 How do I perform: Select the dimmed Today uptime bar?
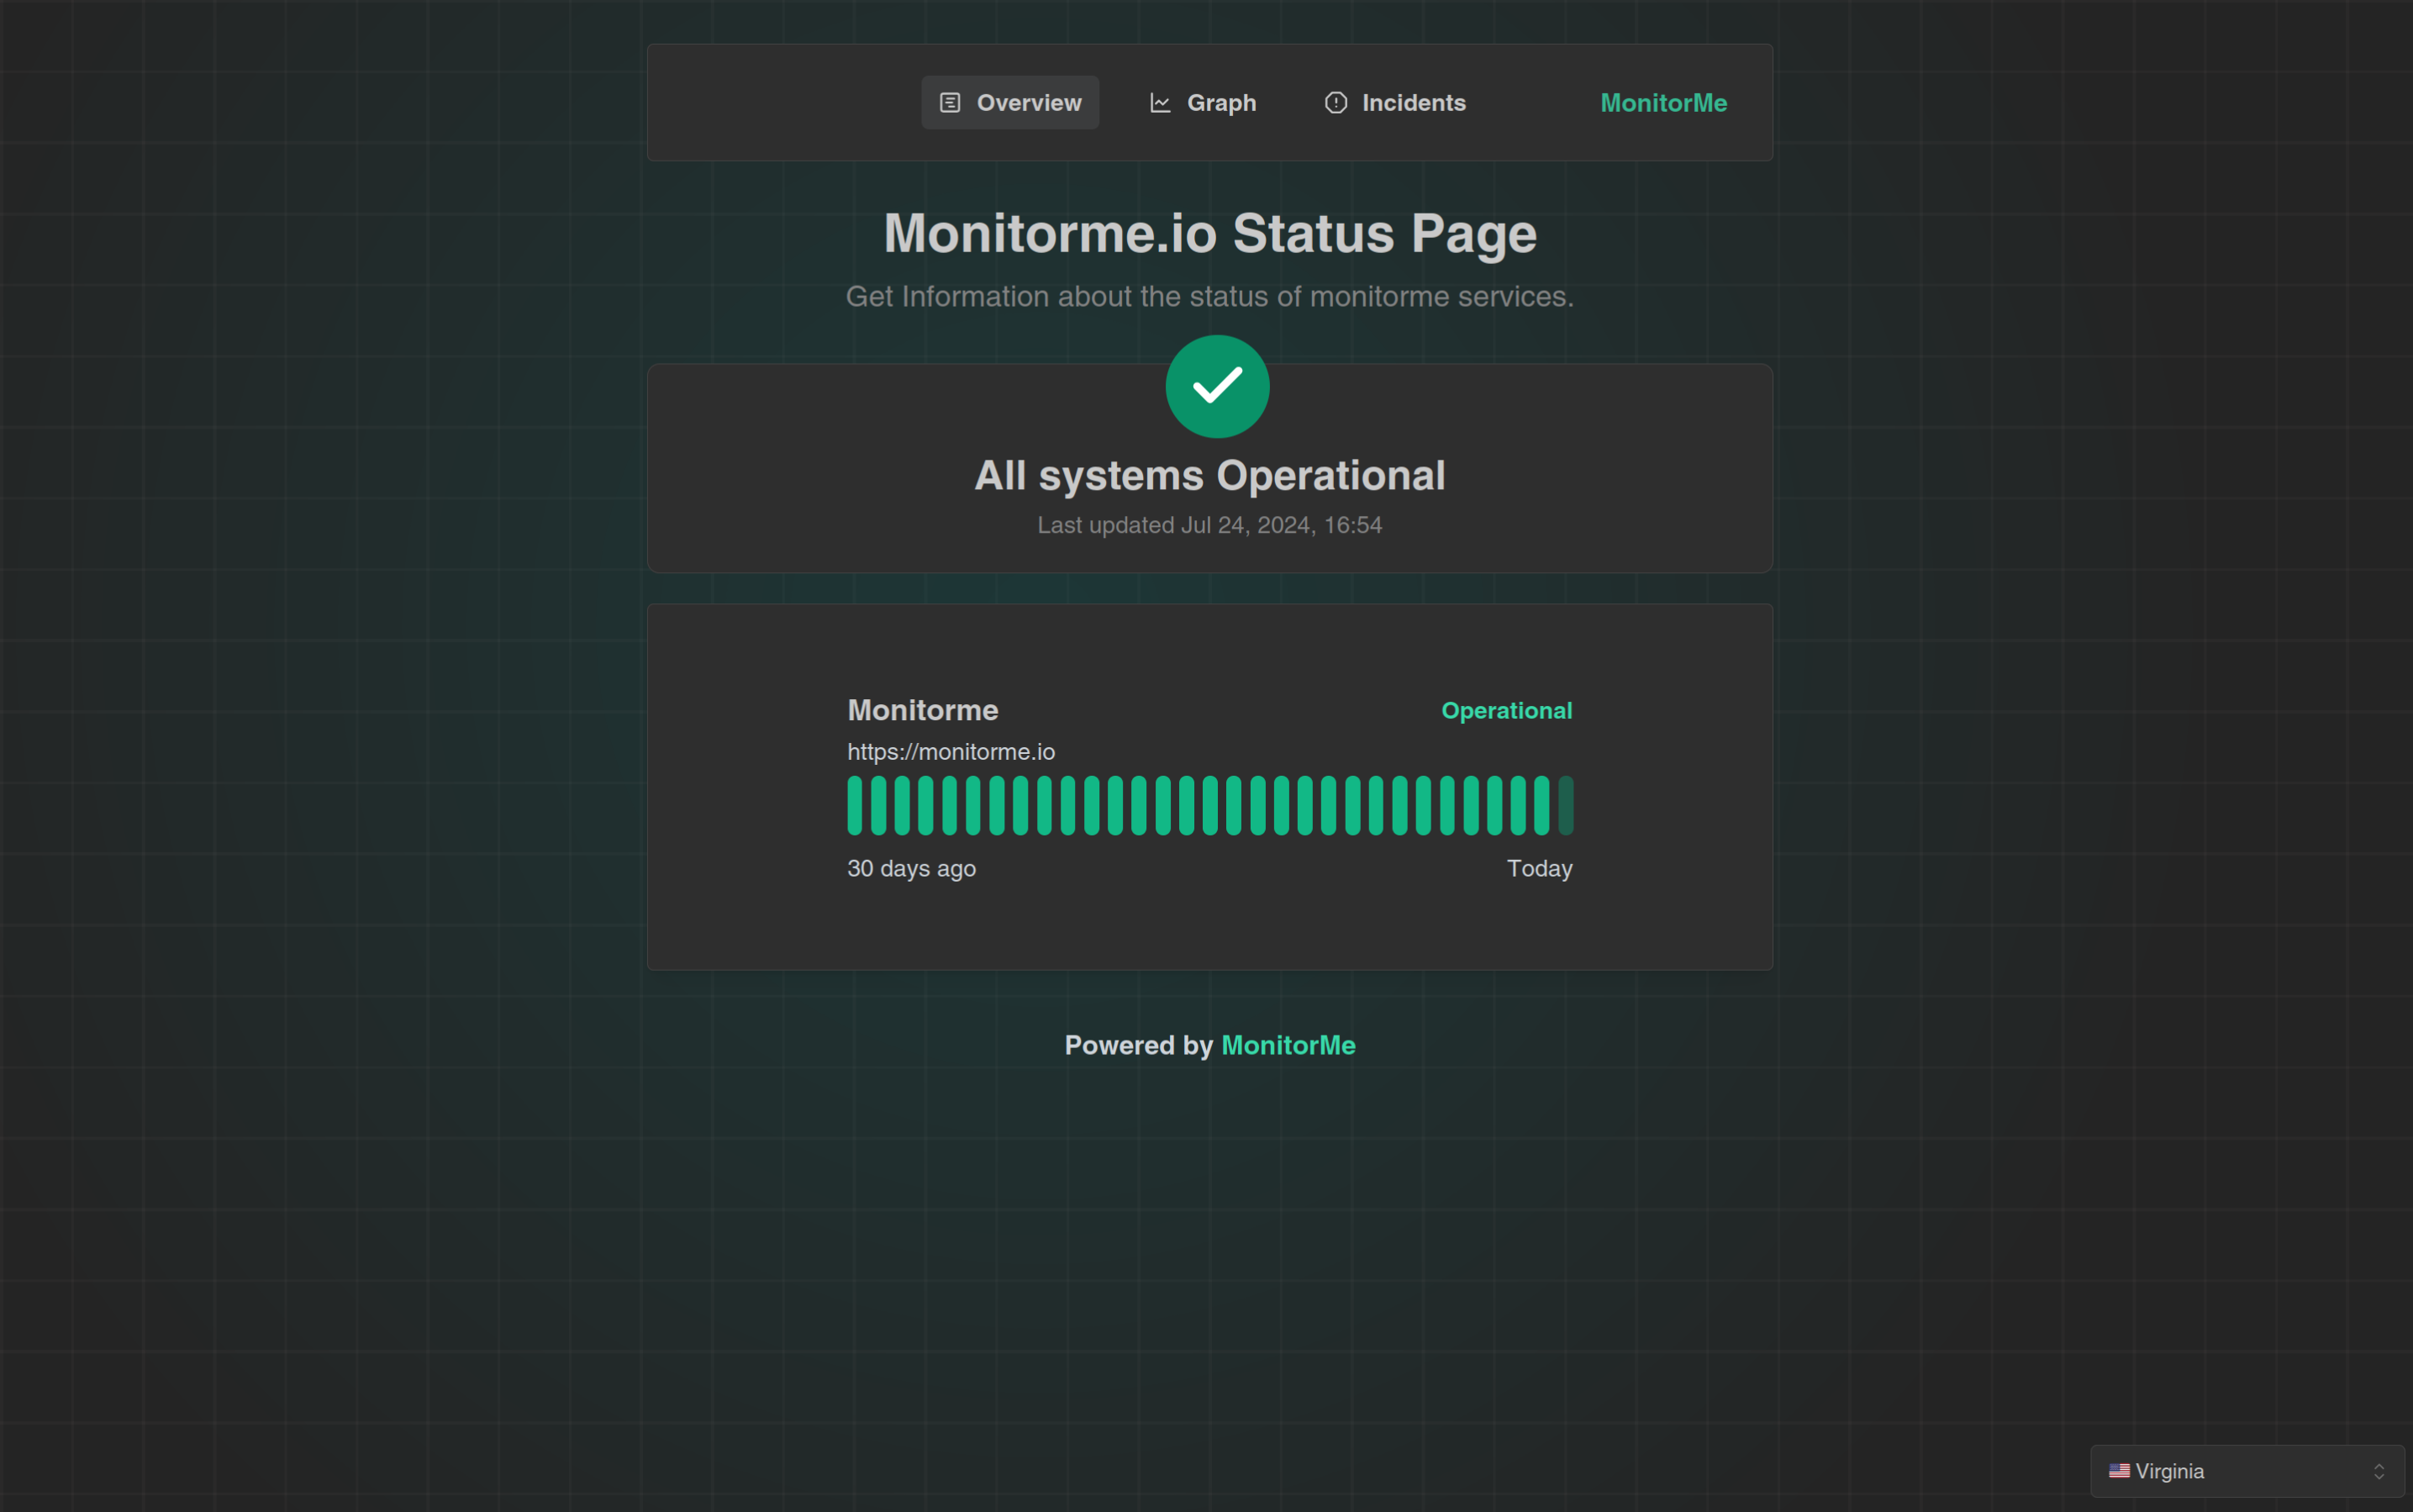(x=1566, y=805)
